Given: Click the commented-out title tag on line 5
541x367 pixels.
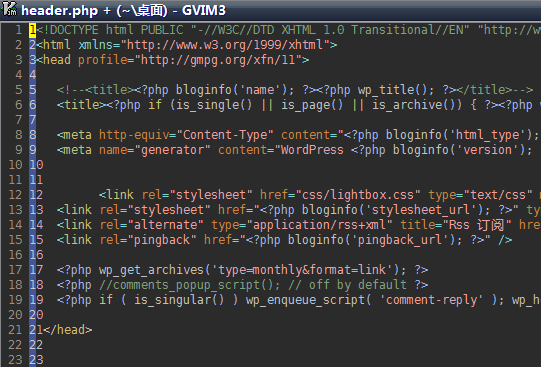Looking at the screenshot, I should tap(295, 90).
